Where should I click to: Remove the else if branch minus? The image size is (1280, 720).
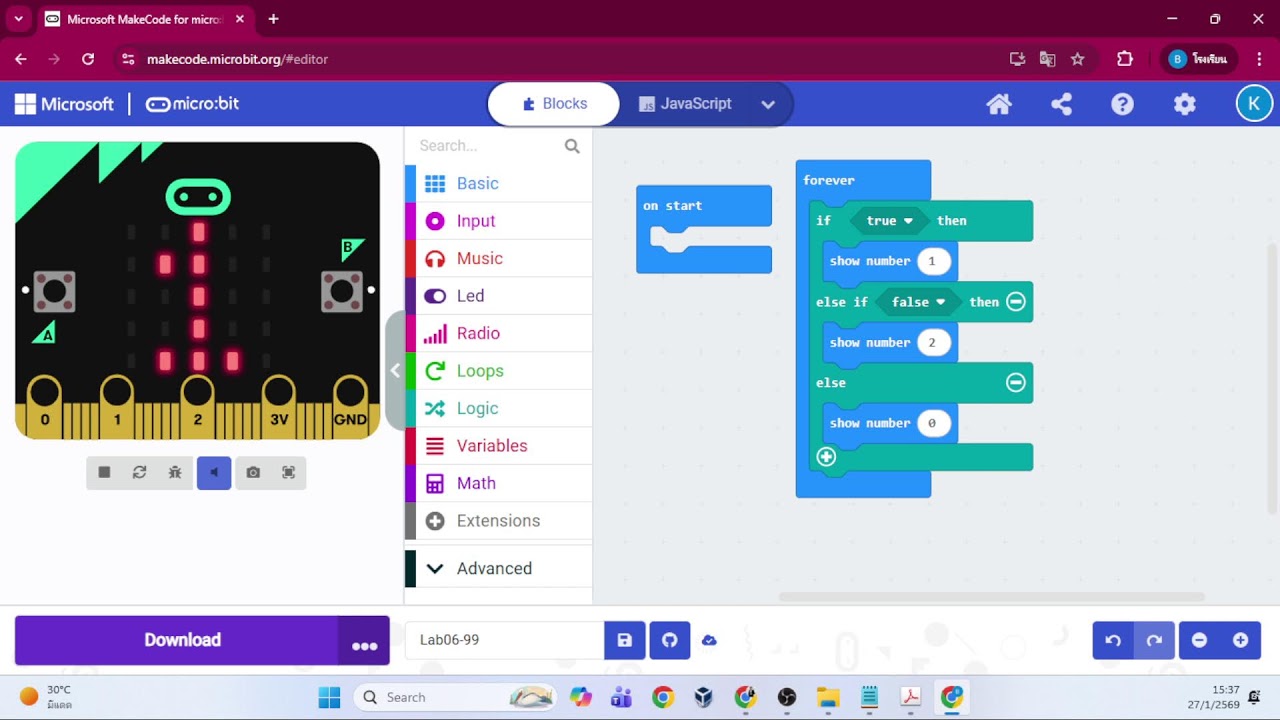coord(1016,301)
